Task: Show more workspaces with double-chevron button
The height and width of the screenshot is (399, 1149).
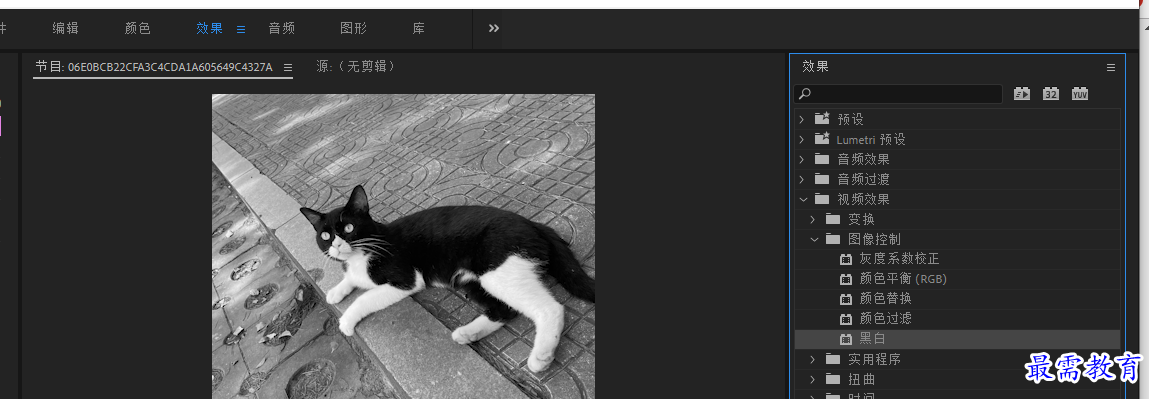Action: click(494, 29)
